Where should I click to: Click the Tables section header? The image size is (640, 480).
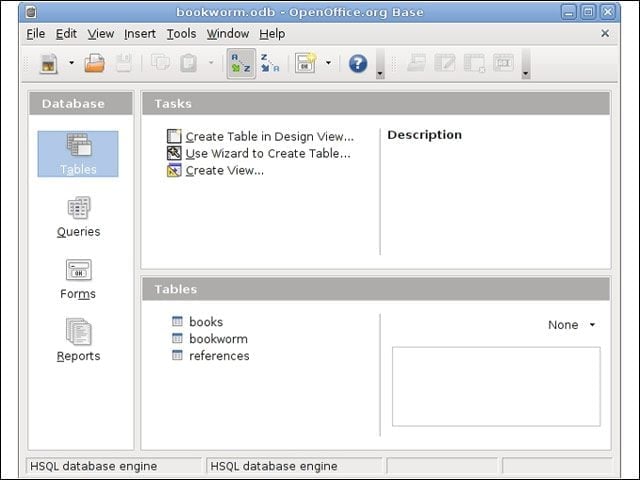[x=376, y=289]
